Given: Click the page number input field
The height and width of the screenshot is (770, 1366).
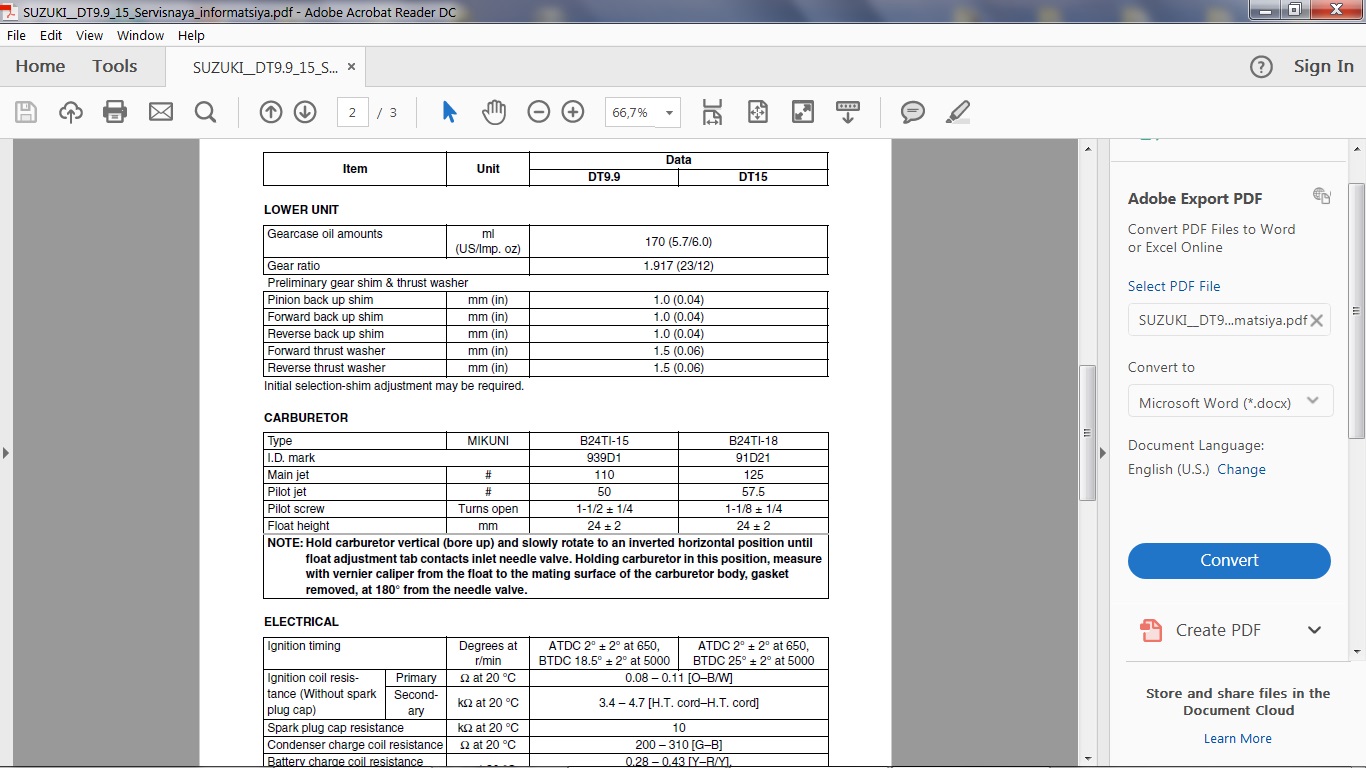Looking at the screenshot, I should (x=352, y=113).
